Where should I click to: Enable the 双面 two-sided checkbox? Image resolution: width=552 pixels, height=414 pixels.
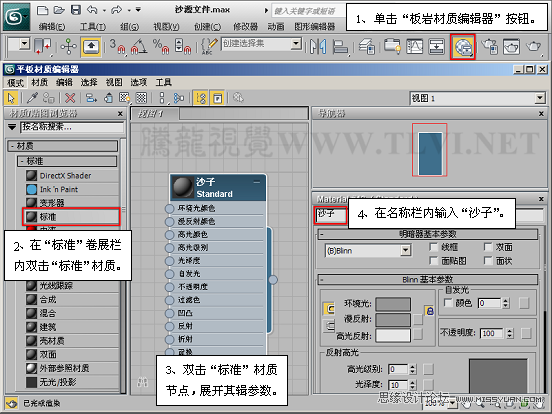(488, 247)
